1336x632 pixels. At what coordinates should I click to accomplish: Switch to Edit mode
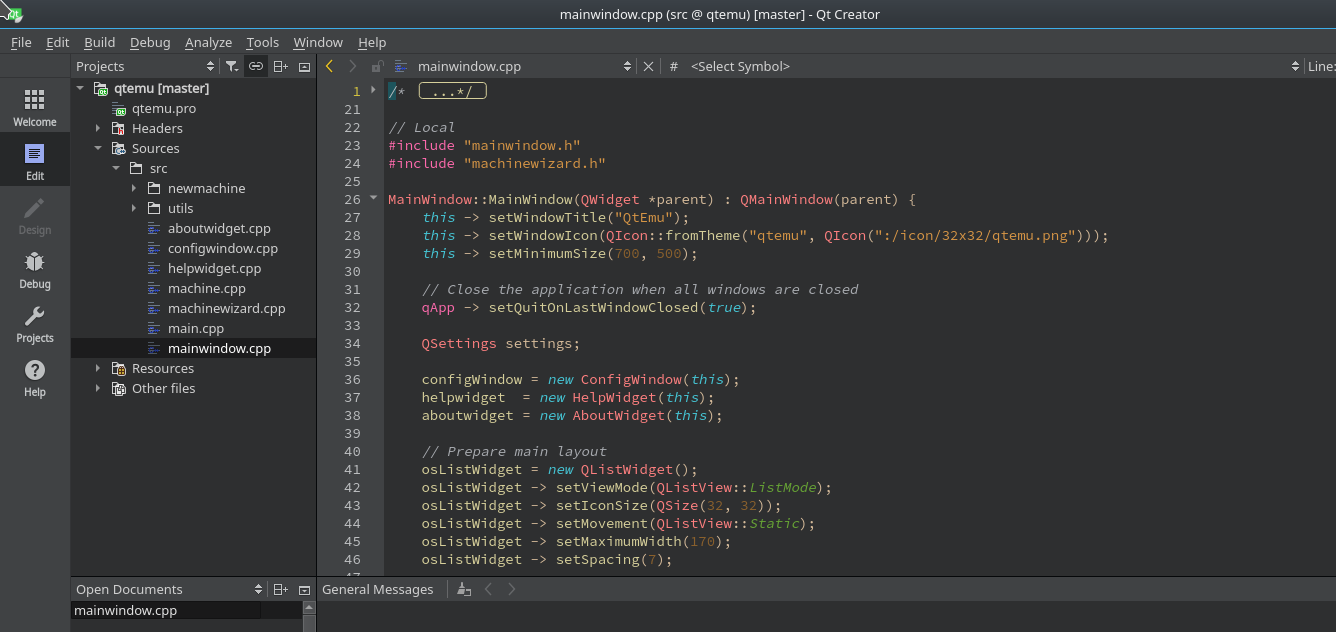[x=35, y=160]
